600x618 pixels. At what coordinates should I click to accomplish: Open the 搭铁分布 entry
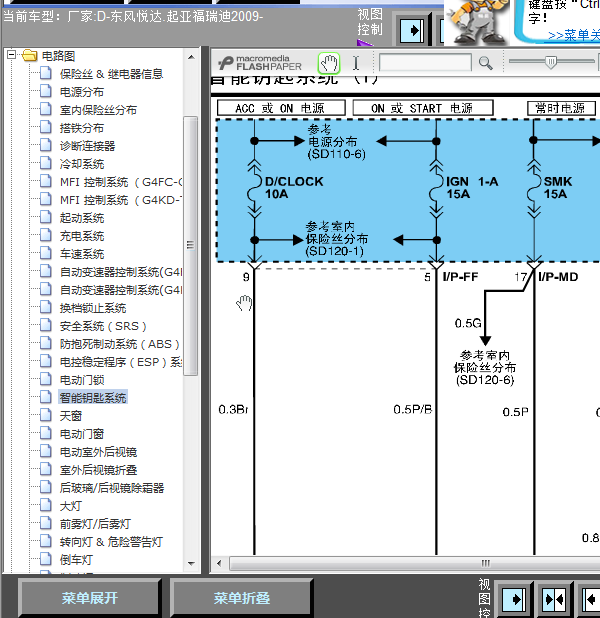pos(82,128)
